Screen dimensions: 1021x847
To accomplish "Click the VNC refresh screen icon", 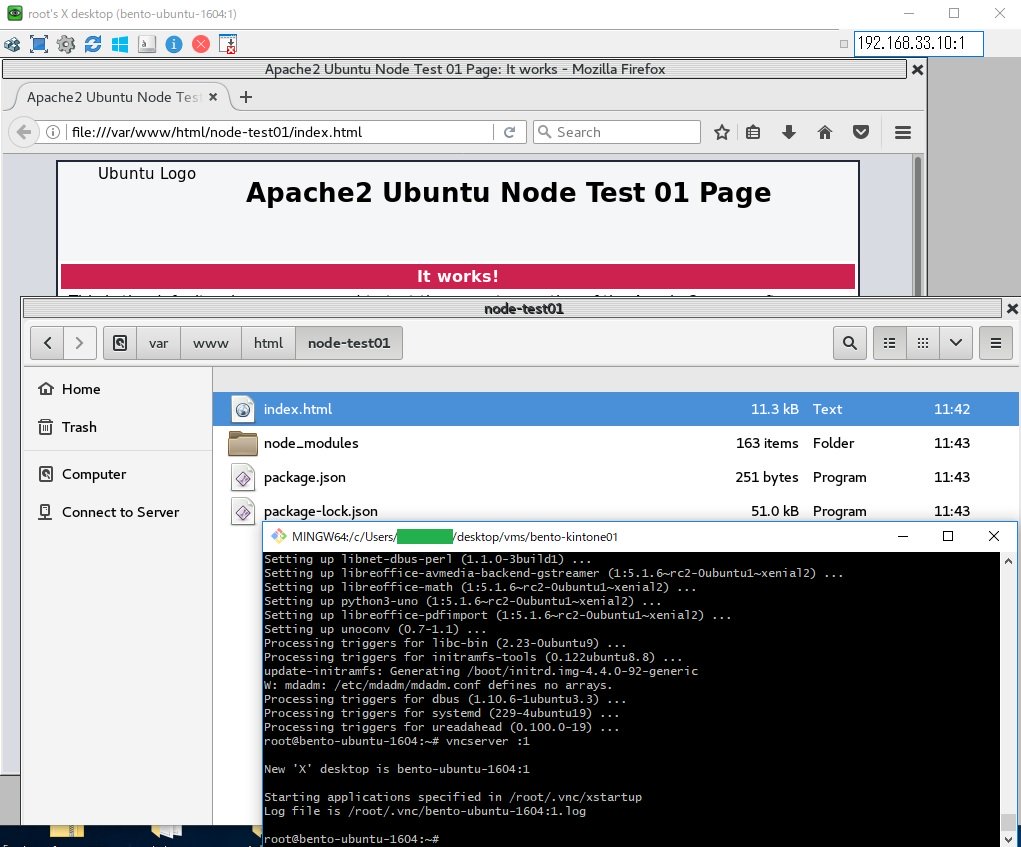I will (x=93, y=44).
